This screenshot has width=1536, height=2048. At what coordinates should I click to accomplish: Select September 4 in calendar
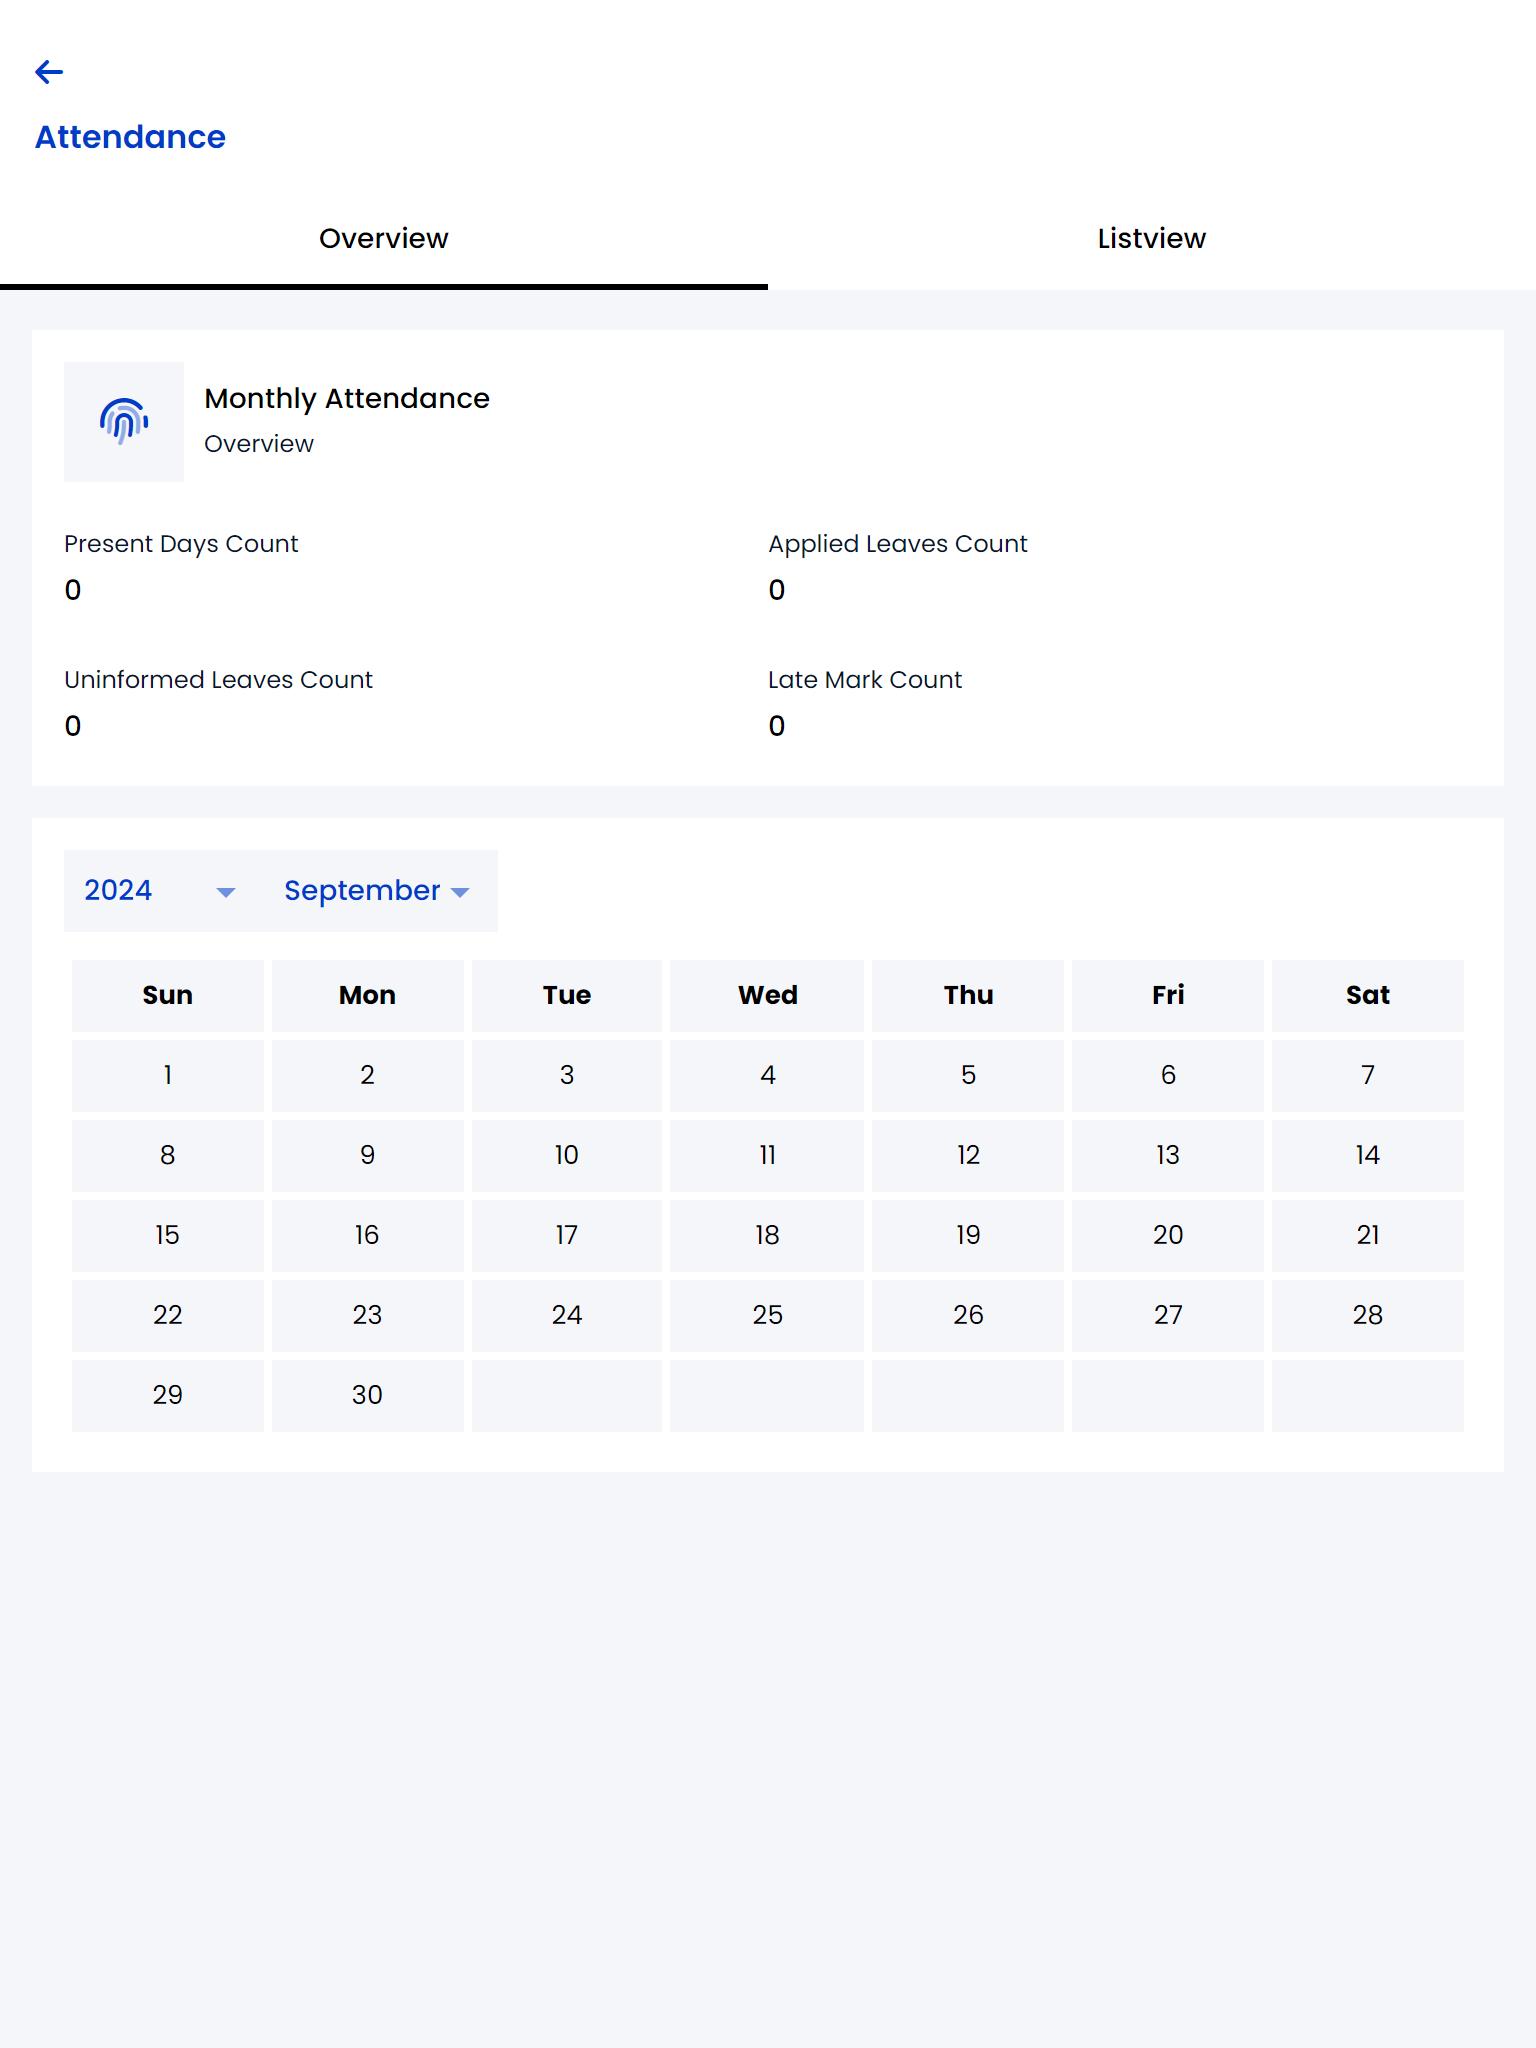coord(767,1076)
